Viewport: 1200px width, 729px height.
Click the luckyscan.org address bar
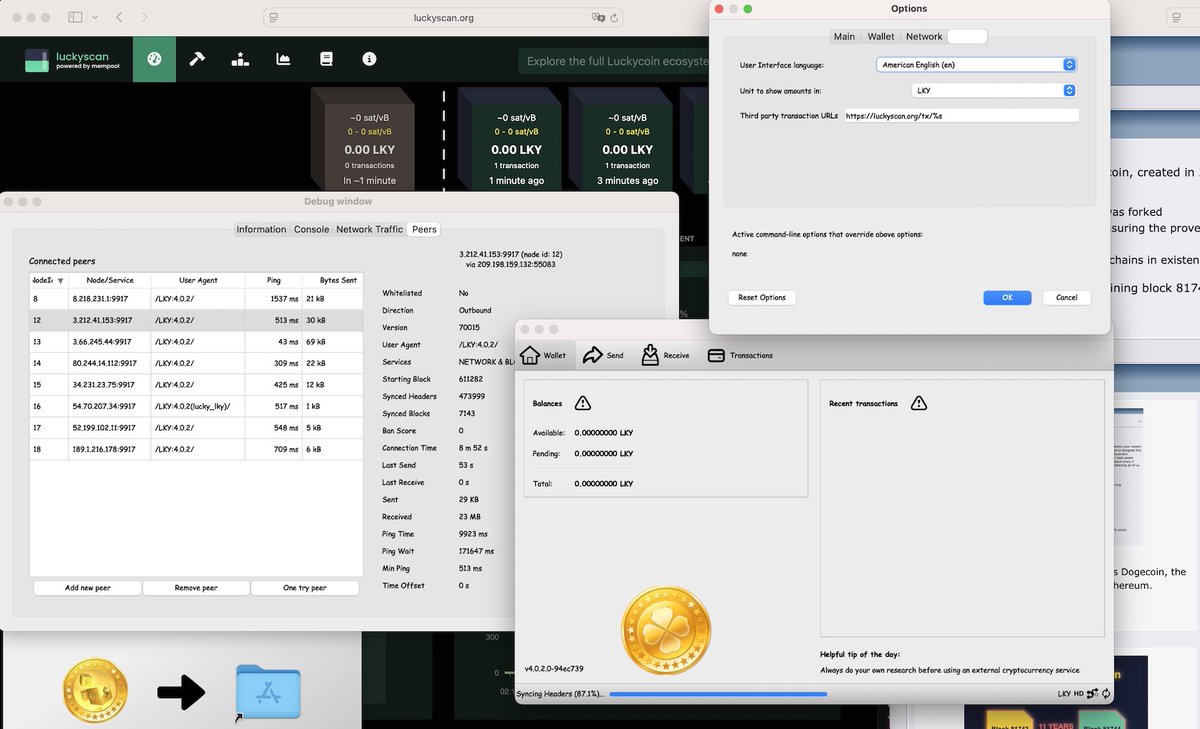coord(442,18)
